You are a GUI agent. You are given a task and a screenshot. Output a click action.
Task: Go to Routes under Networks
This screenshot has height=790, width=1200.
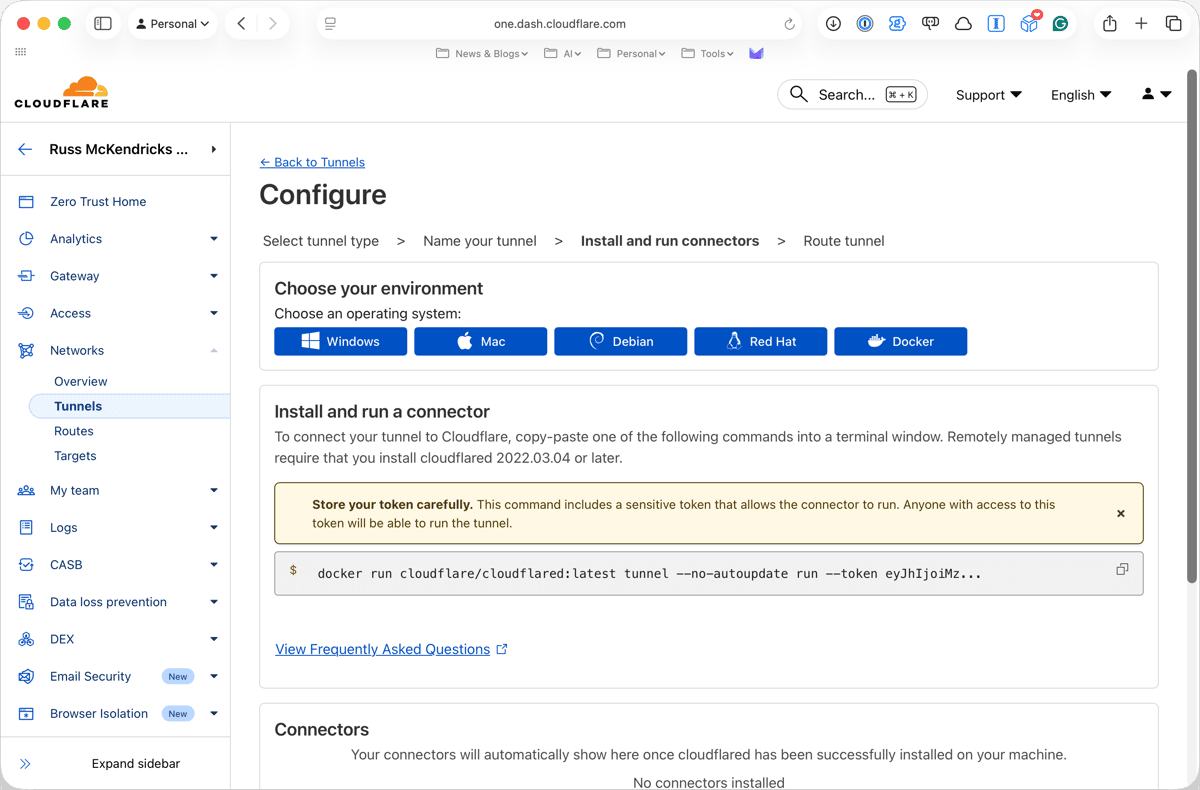point(74,431)
